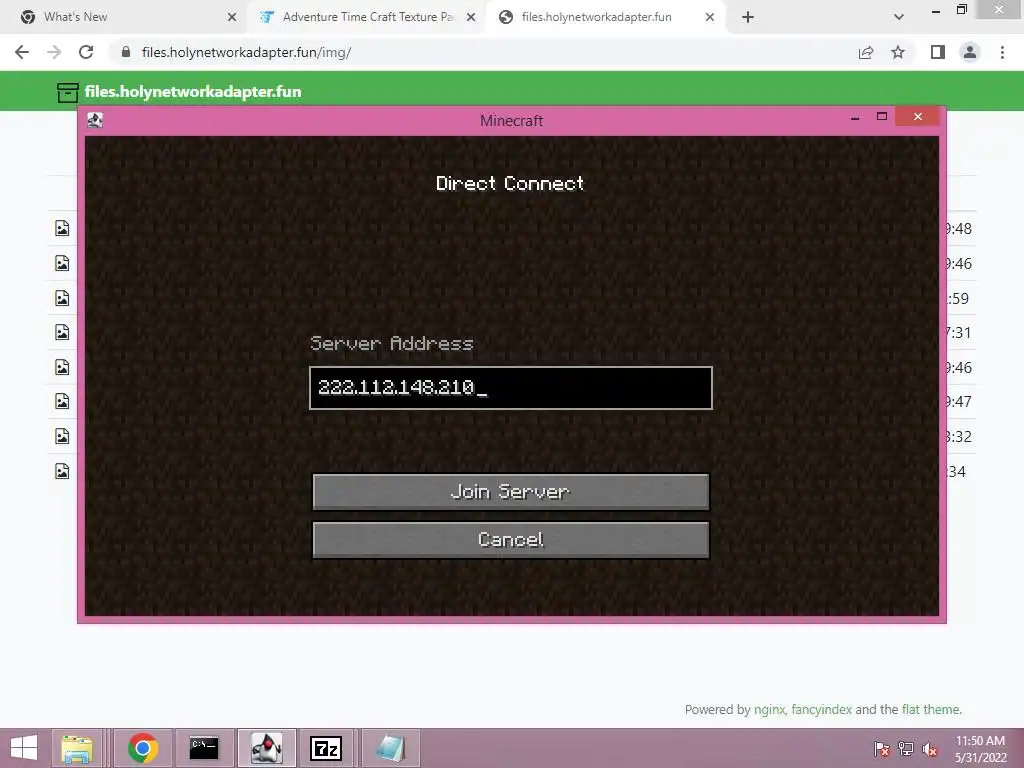Open the Command Prompt taskbar icon
Image resolution: width=1024 pixels, height=768 pixels.
204,748
